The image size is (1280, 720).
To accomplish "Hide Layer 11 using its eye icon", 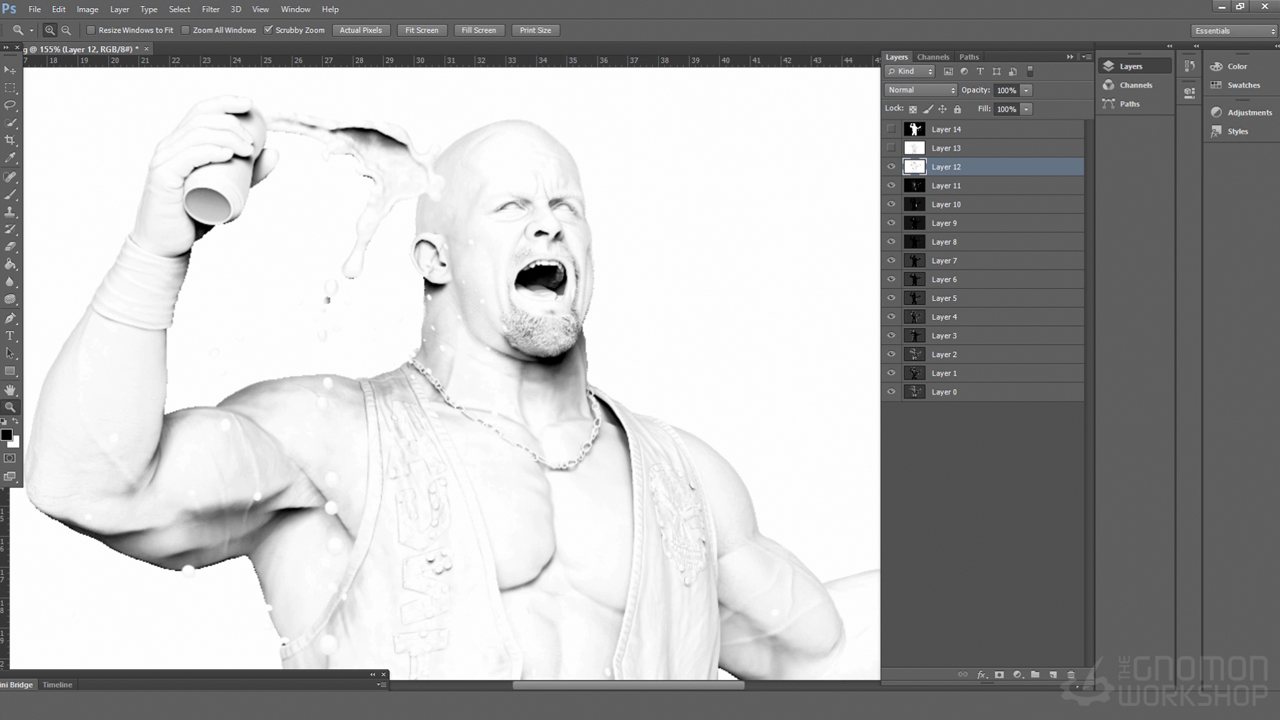I will coord(891,186).
